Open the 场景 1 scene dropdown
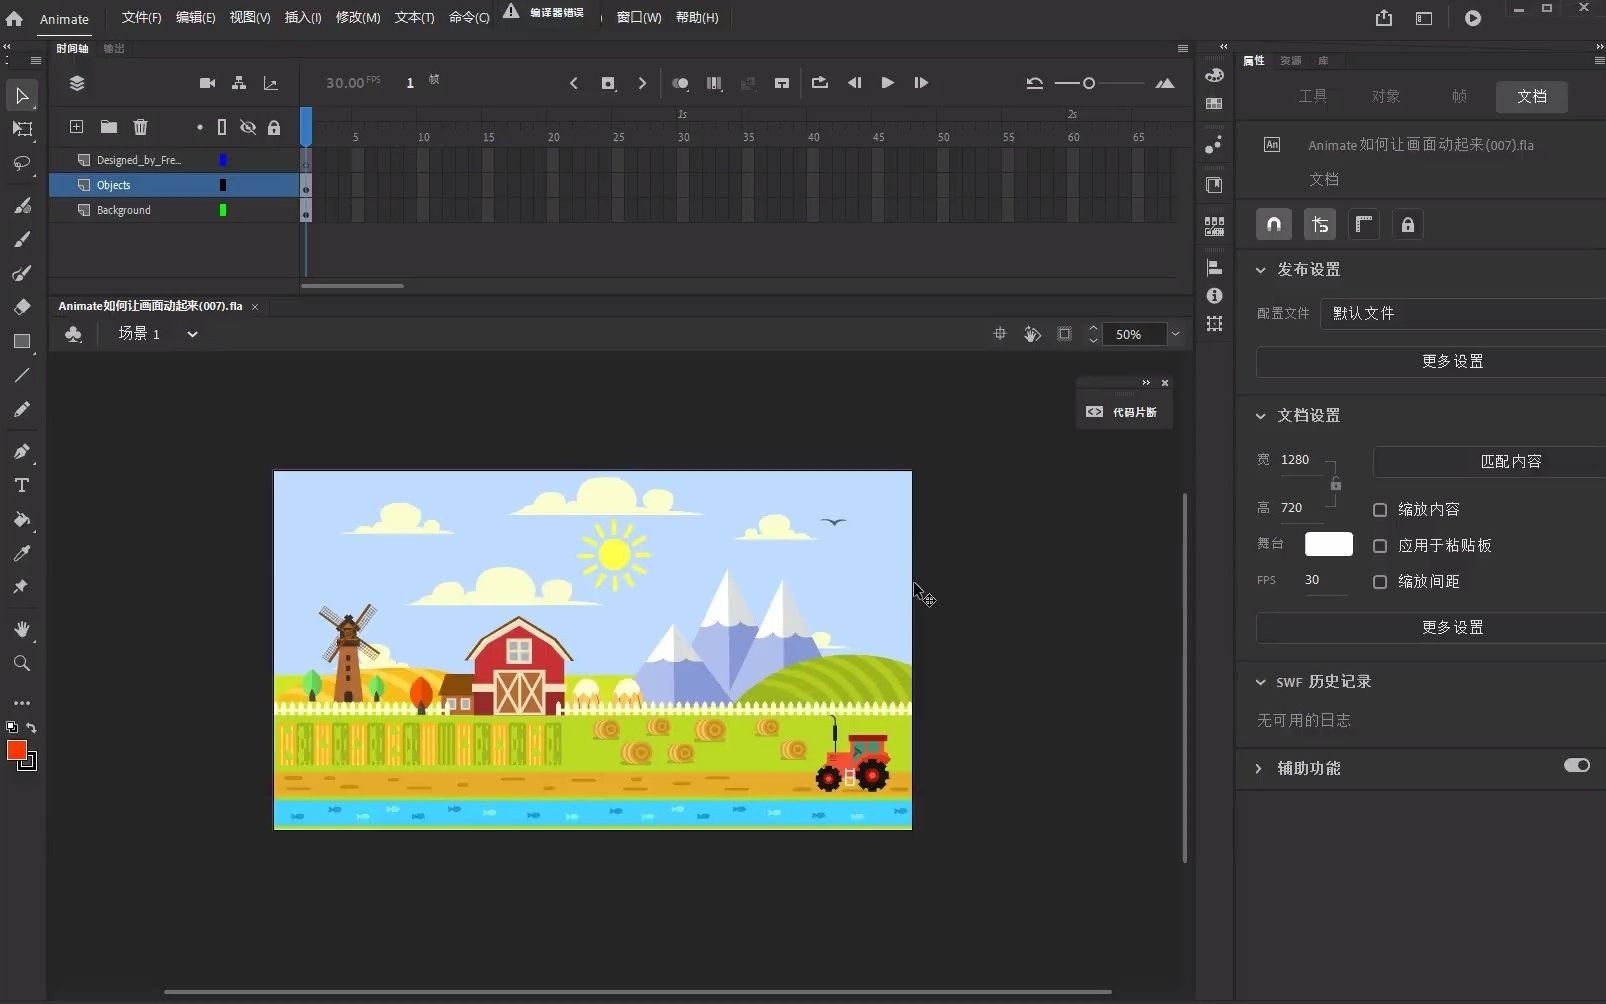 pos(192,334)
